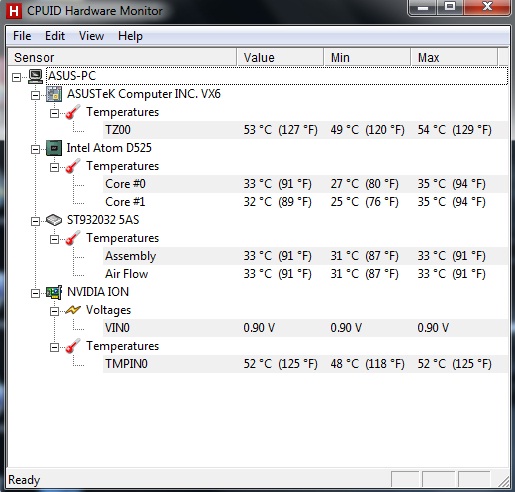Image resolution: width=515 pixels, height=492 pixels.
Task: Click the Intel Atom D525 chip icon
Action: pos(54,148)
